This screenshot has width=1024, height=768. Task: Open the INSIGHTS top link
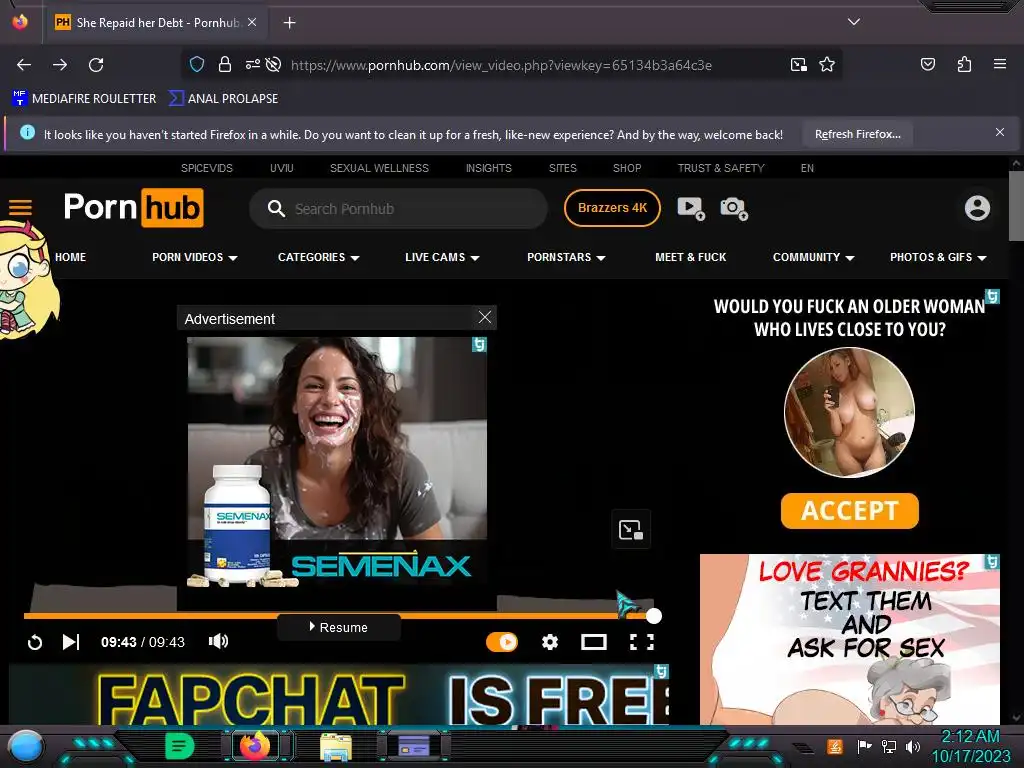point(488,168)
